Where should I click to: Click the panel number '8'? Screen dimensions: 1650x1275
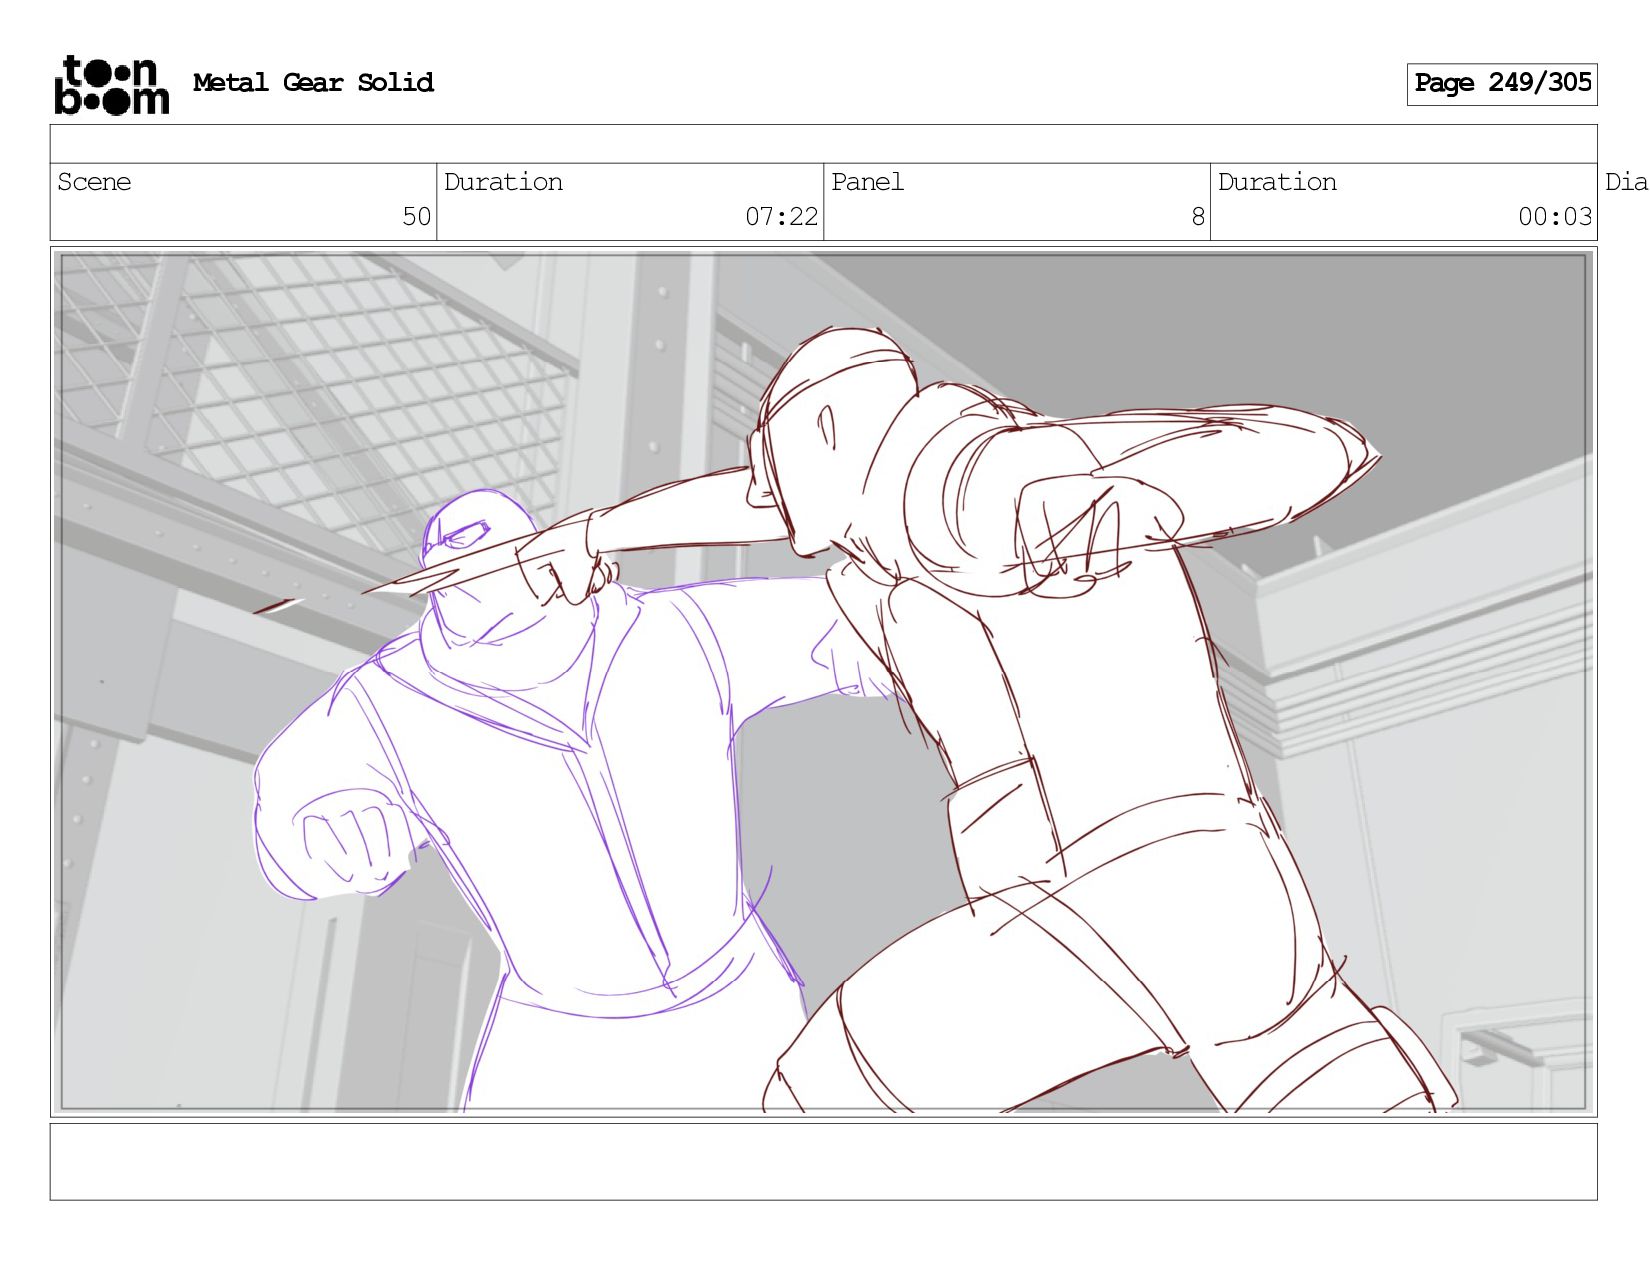1198,217
